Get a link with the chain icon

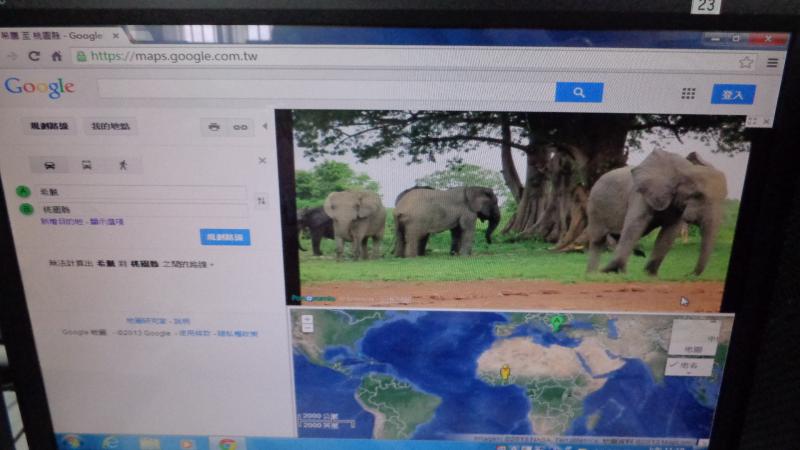point(240,127)
